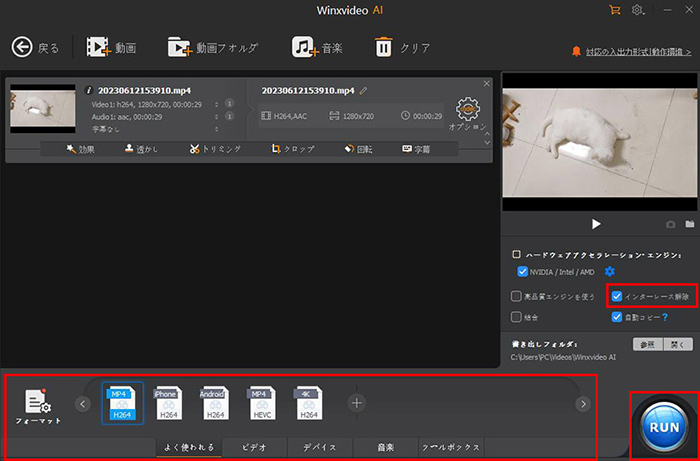700x461 pixels.
Task: Check the 結合 merge checkbox
Action: 516,317
